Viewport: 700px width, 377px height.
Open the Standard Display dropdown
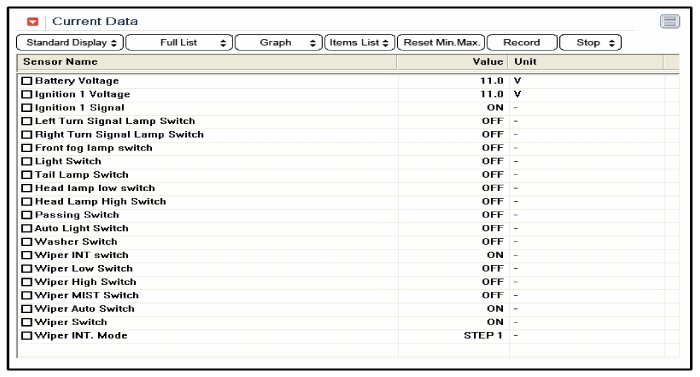coord(70,43)
